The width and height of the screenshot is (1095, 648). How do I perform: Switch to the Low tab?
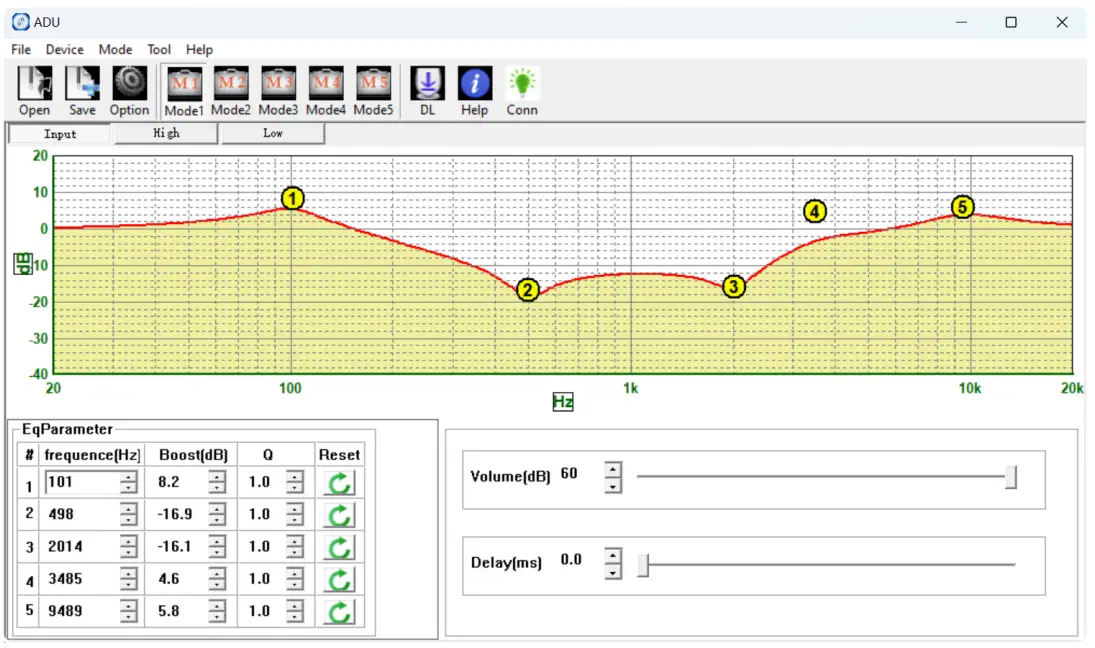click(x=273, y=133)
